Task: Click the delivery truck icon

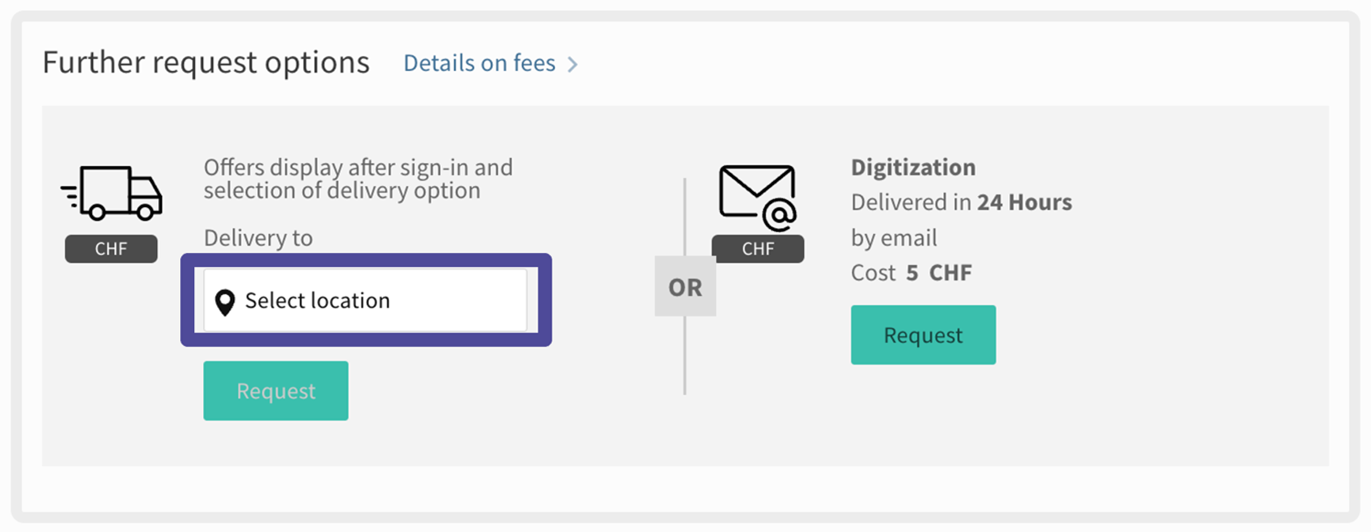Action: pos(112,192)
